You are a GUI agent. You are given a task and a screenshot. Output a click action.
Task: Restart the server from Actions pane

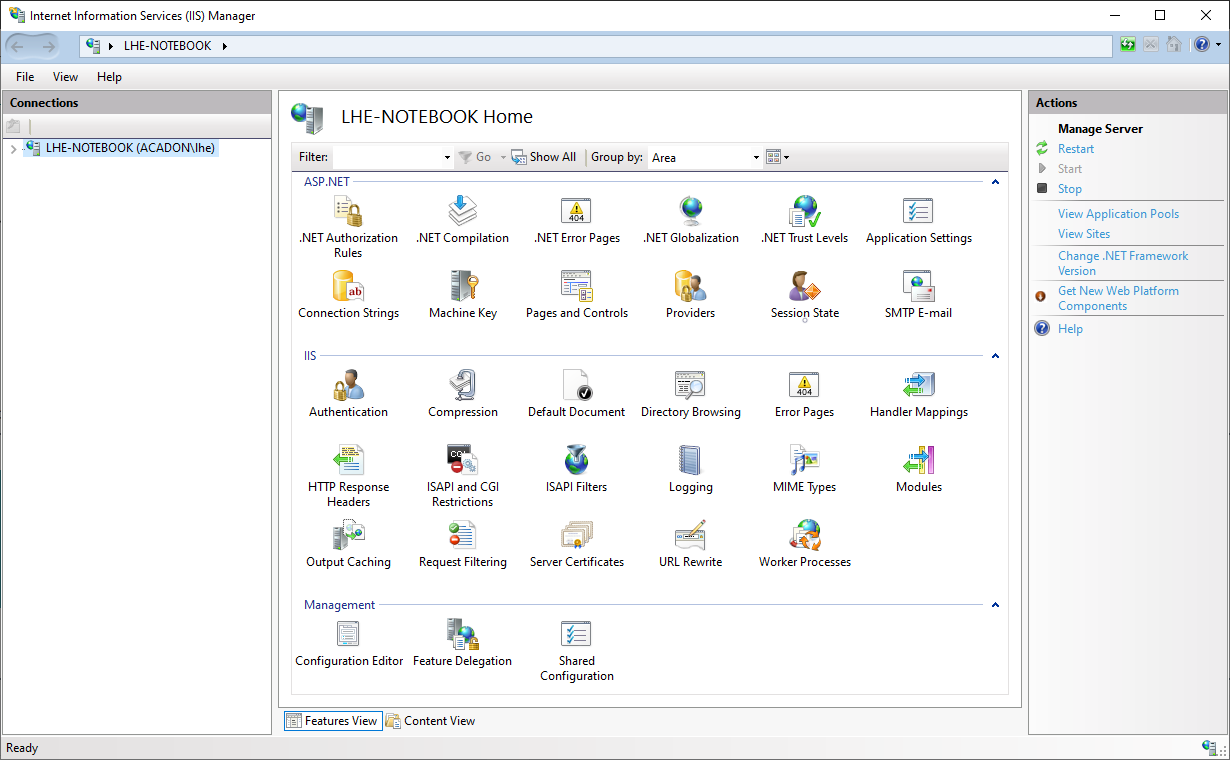1074,148
